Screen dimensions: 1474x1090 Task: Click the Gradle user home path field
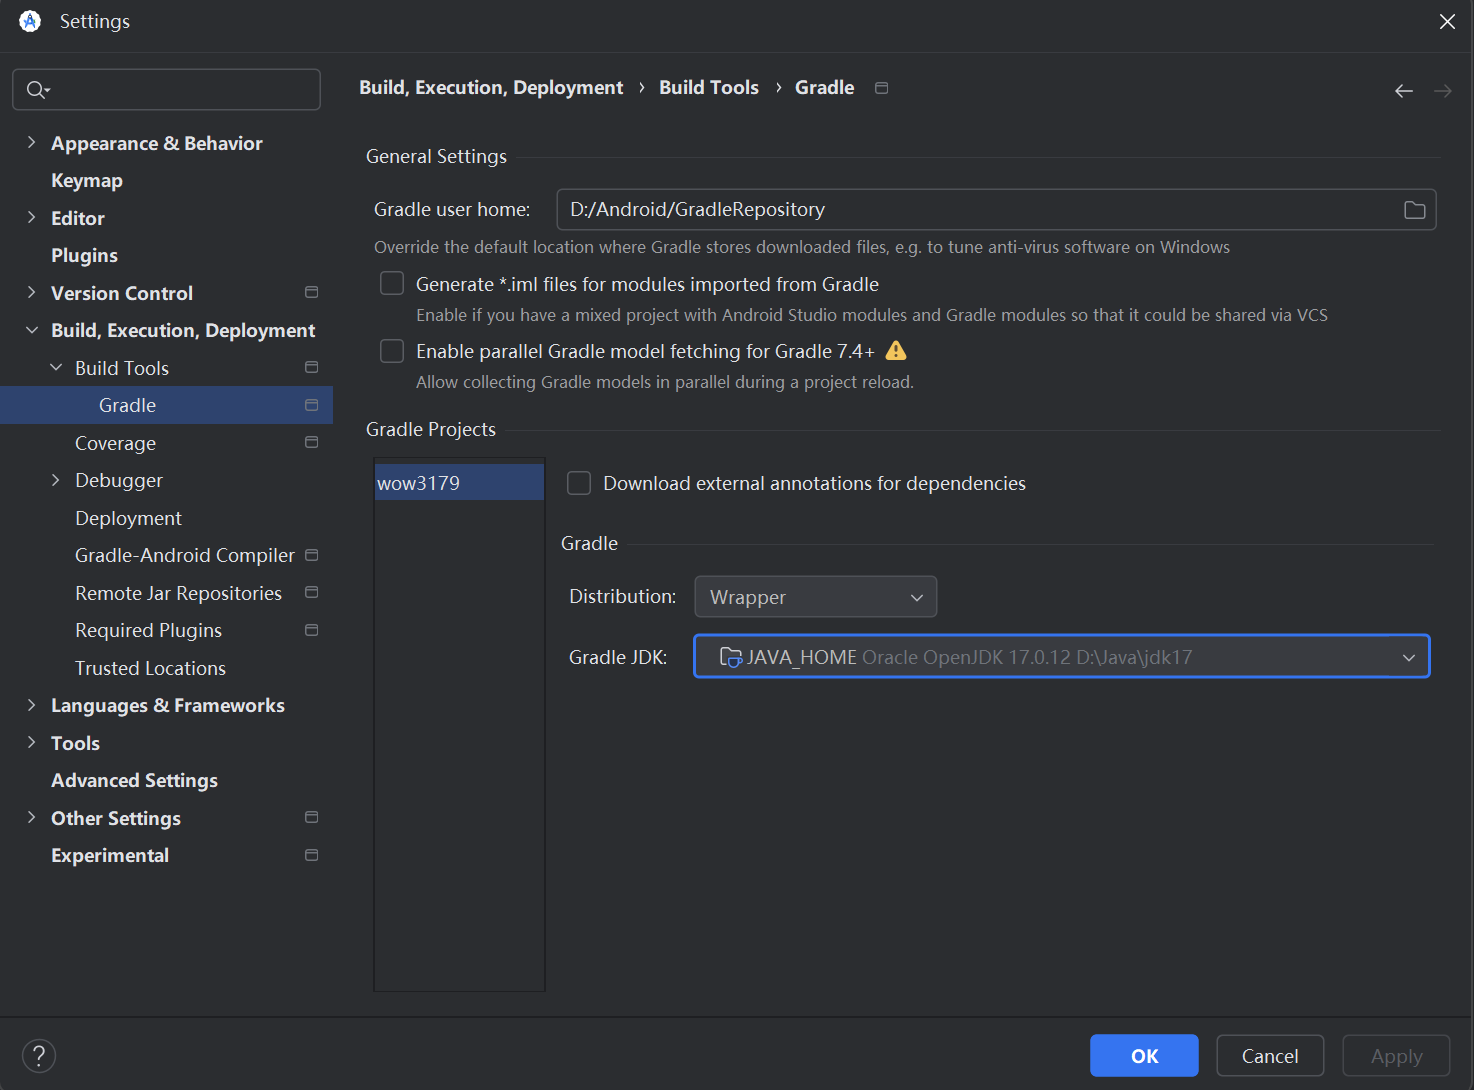975,210
